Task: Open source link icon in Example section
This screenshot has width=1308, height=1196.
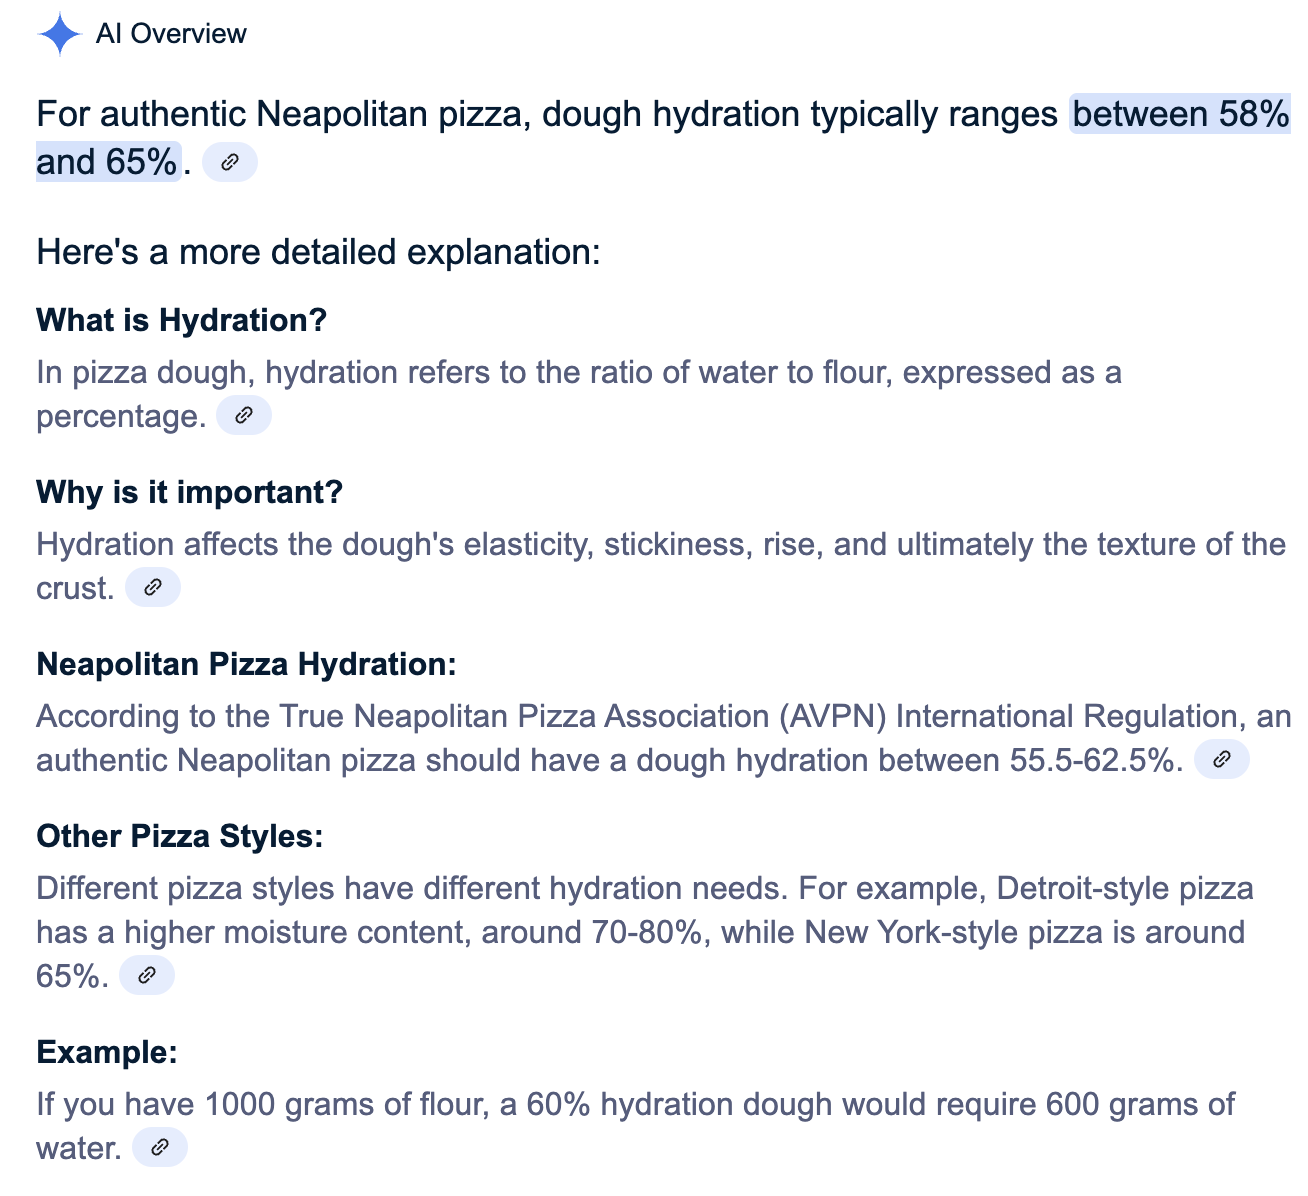Action: coord(160,1148)
